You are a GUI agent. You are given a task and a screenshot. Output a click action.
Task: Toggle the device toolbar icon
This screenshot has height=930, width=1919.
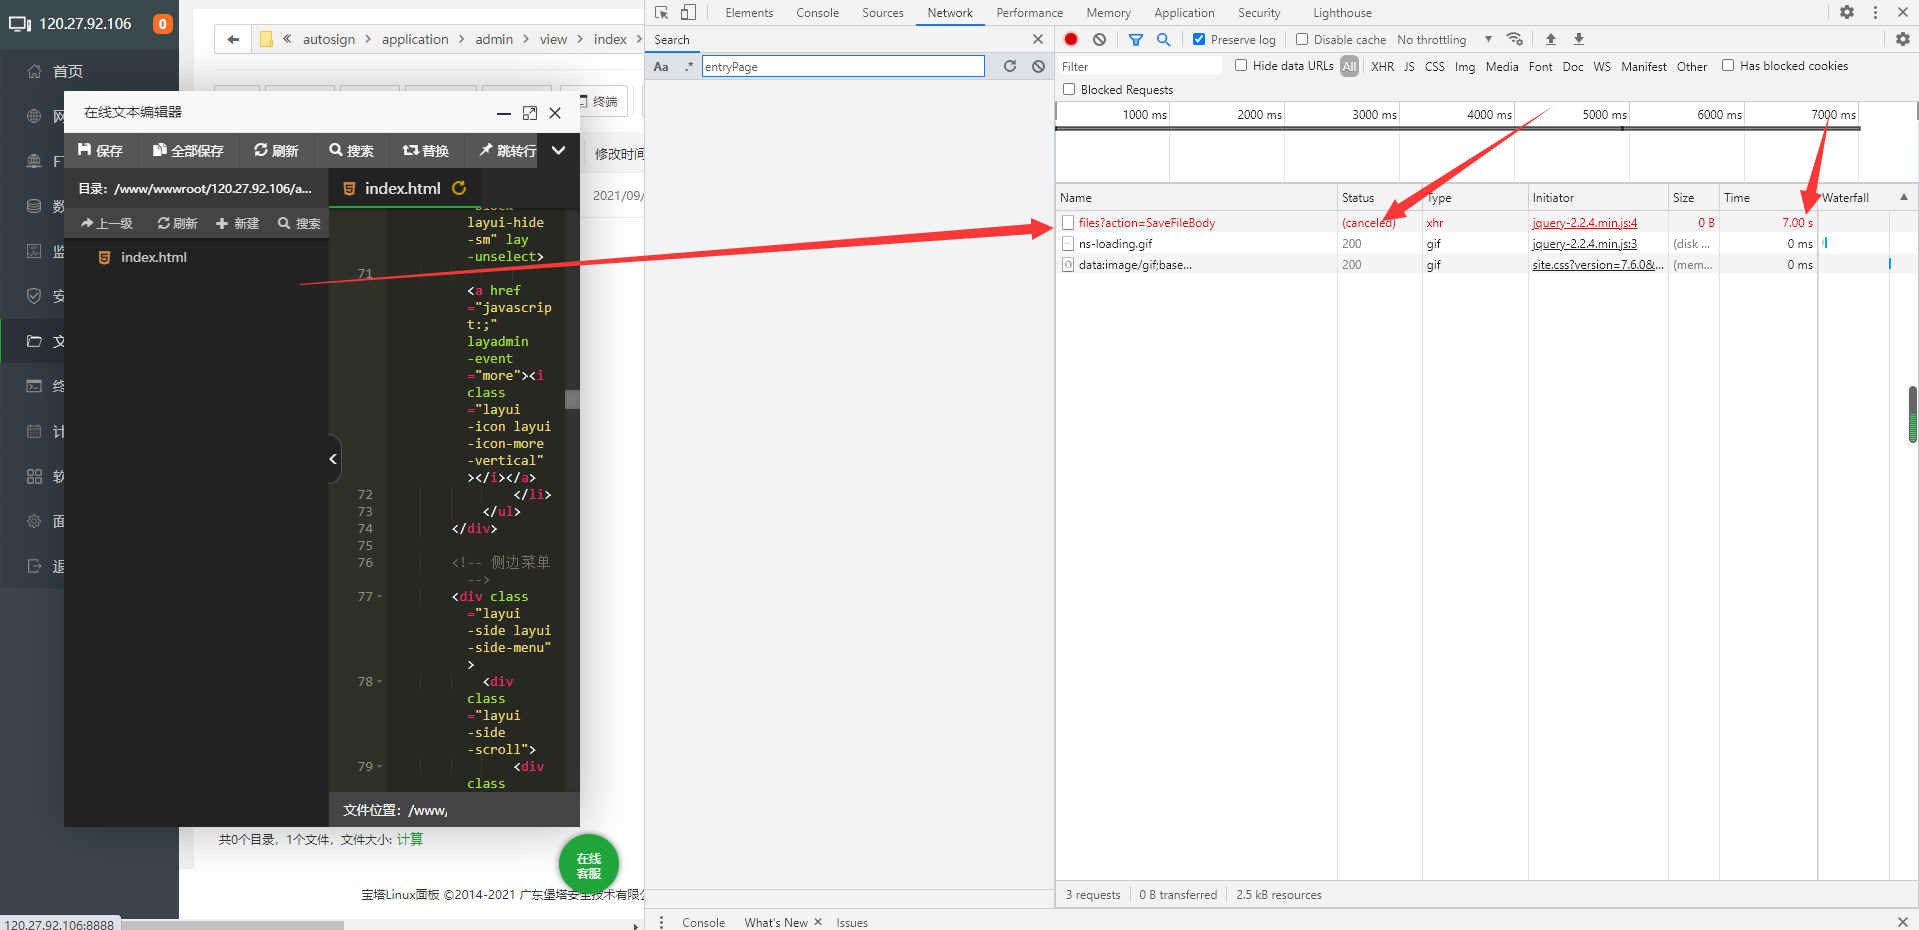click(688, 13)
